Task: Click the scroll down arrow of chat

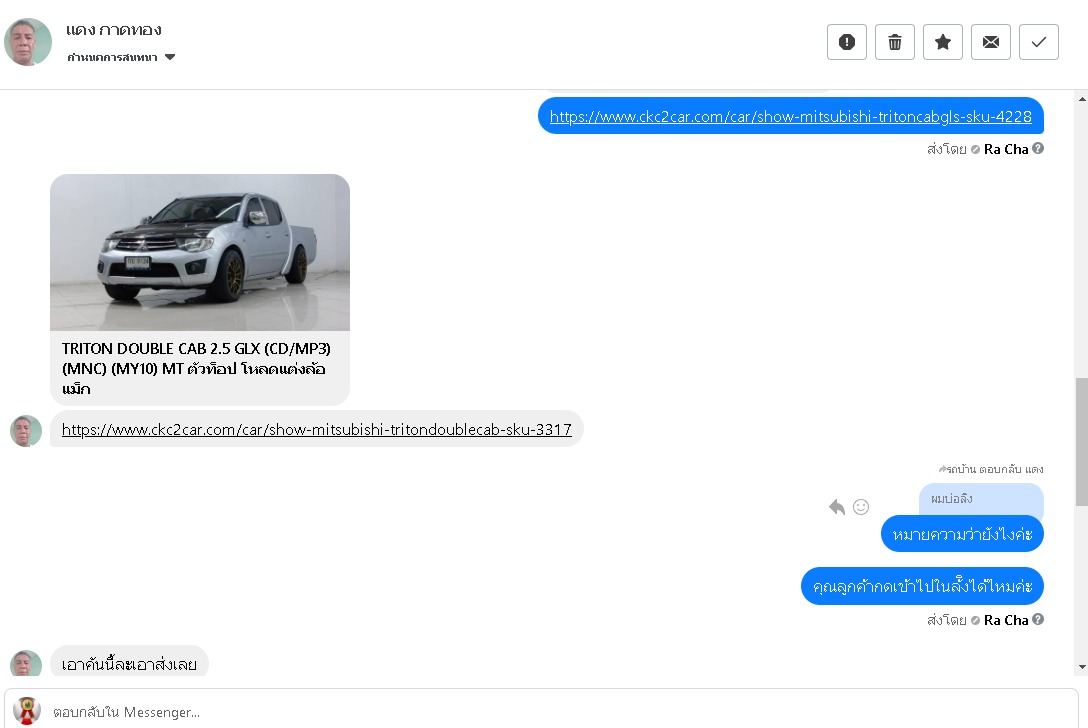Action: click(x=1082, y=667)
